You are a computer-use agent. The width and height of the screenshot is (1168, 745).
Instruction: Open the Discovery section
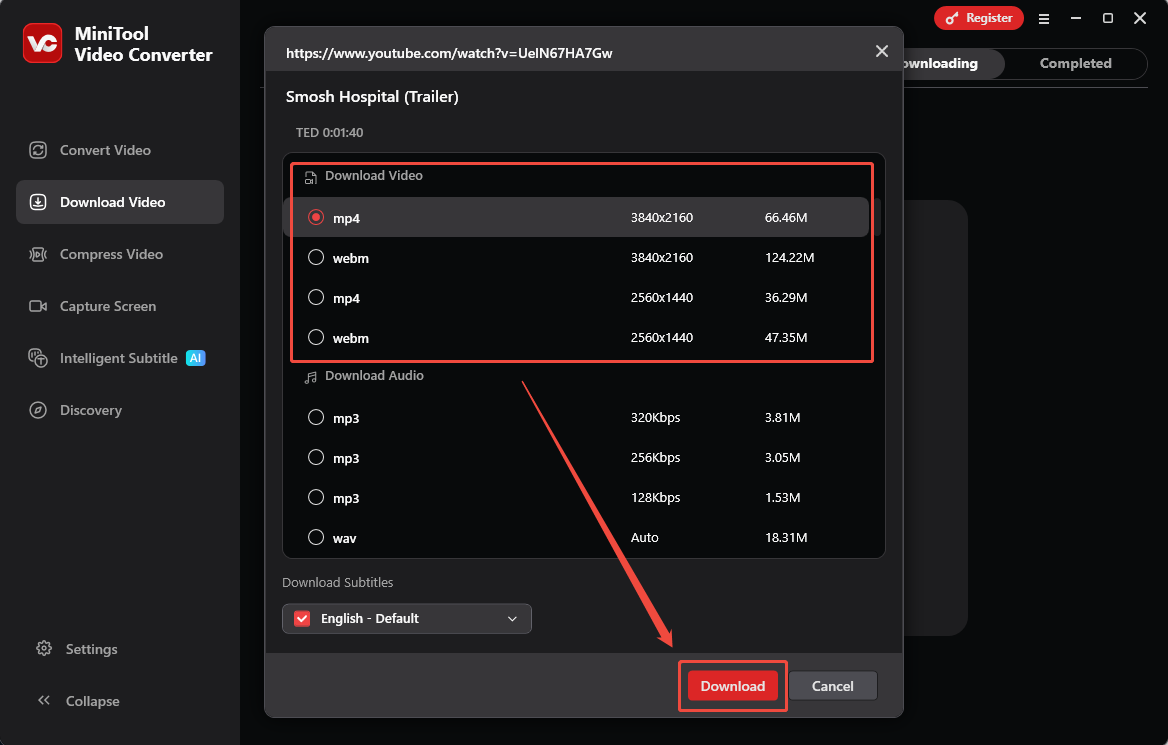(x=88, y=410)
